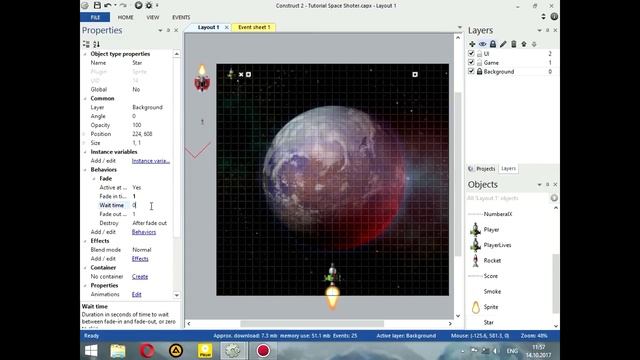The height and width of the screenshot is (360, 640).
Task: Open Objects panel dropdown arrow
Action: pos(539,184)
